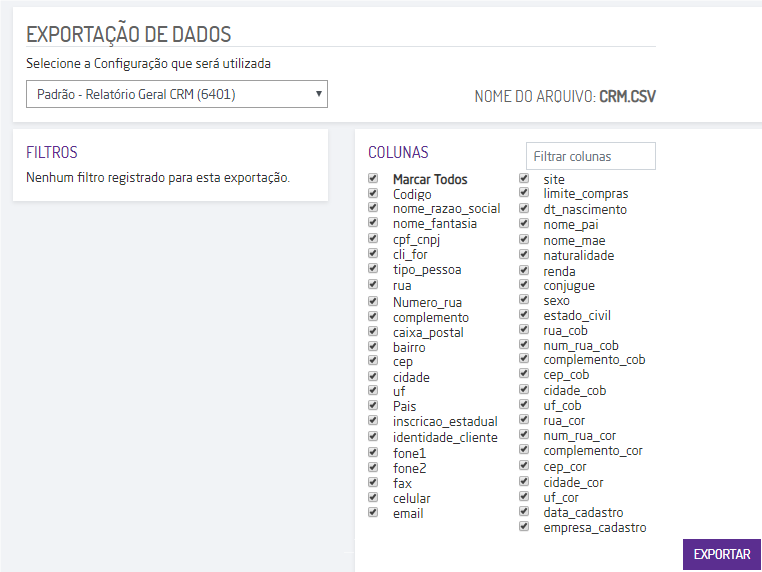Image resolution: width=762 pixels, height=572 pixels.
Task: Uncheck the cidade checkbox
Action: point(373,376)
